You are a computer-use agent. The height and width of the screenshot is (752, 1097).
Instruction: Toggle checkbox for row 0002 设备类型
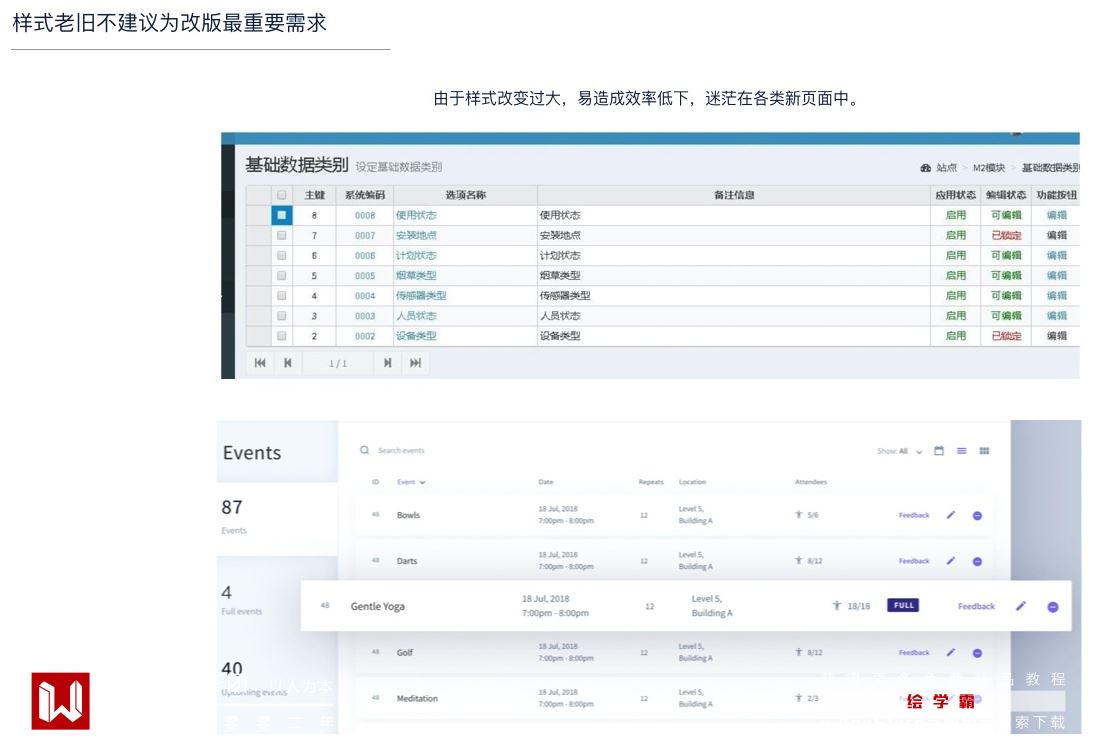[281, 336]
